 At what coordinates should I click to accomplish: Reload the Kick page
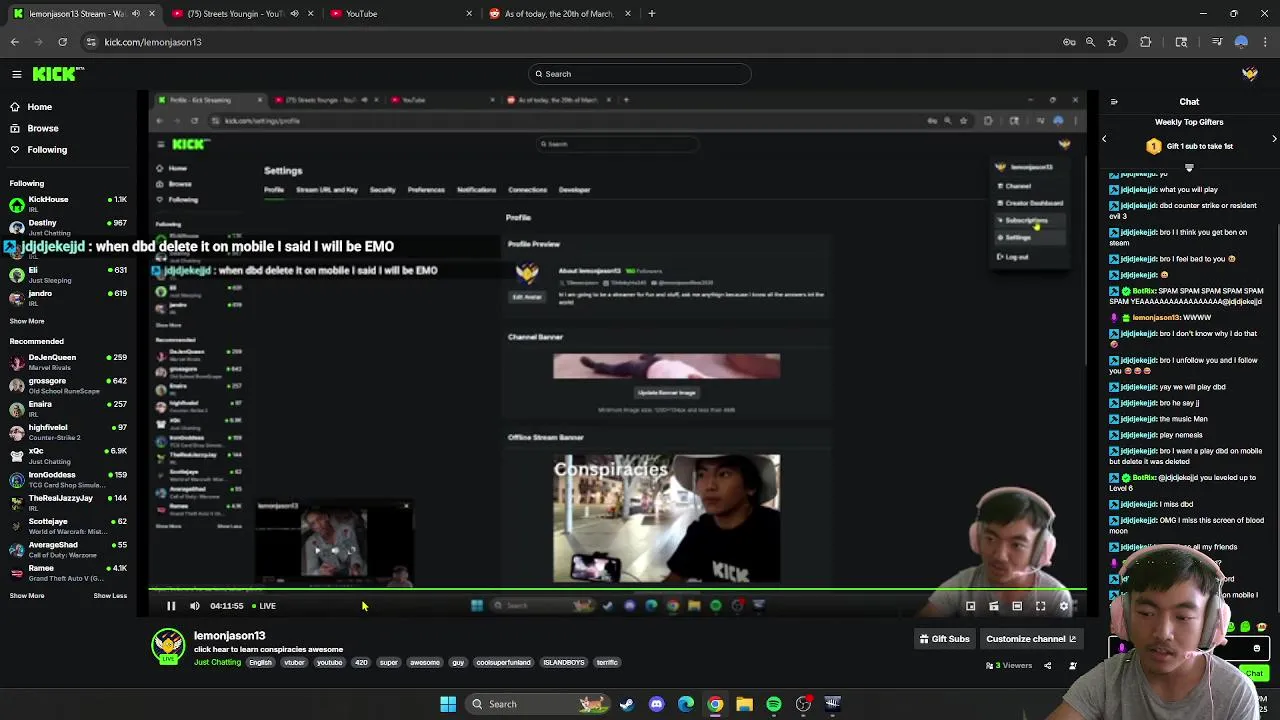(62, 42)
